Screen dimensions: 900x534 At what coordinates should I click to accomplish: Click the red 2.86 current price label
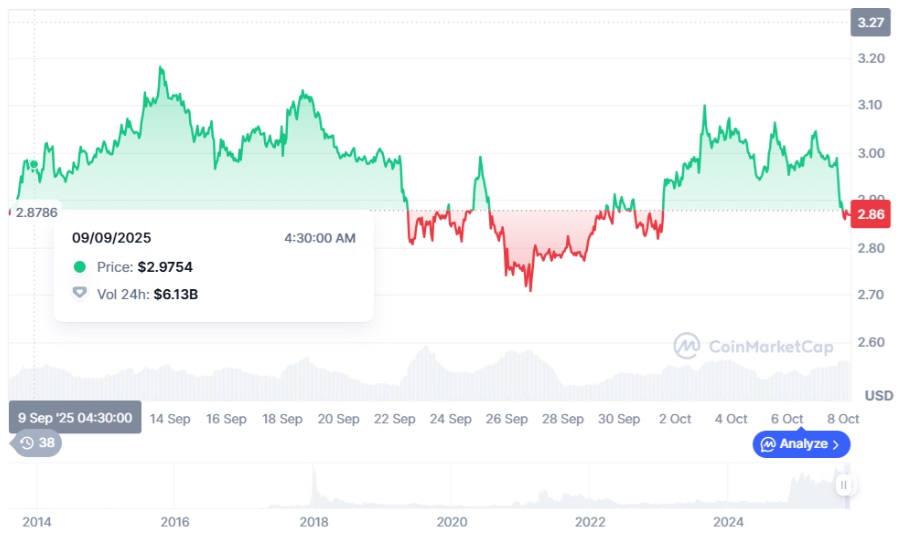pyautogui.click(x=870, y=214)
